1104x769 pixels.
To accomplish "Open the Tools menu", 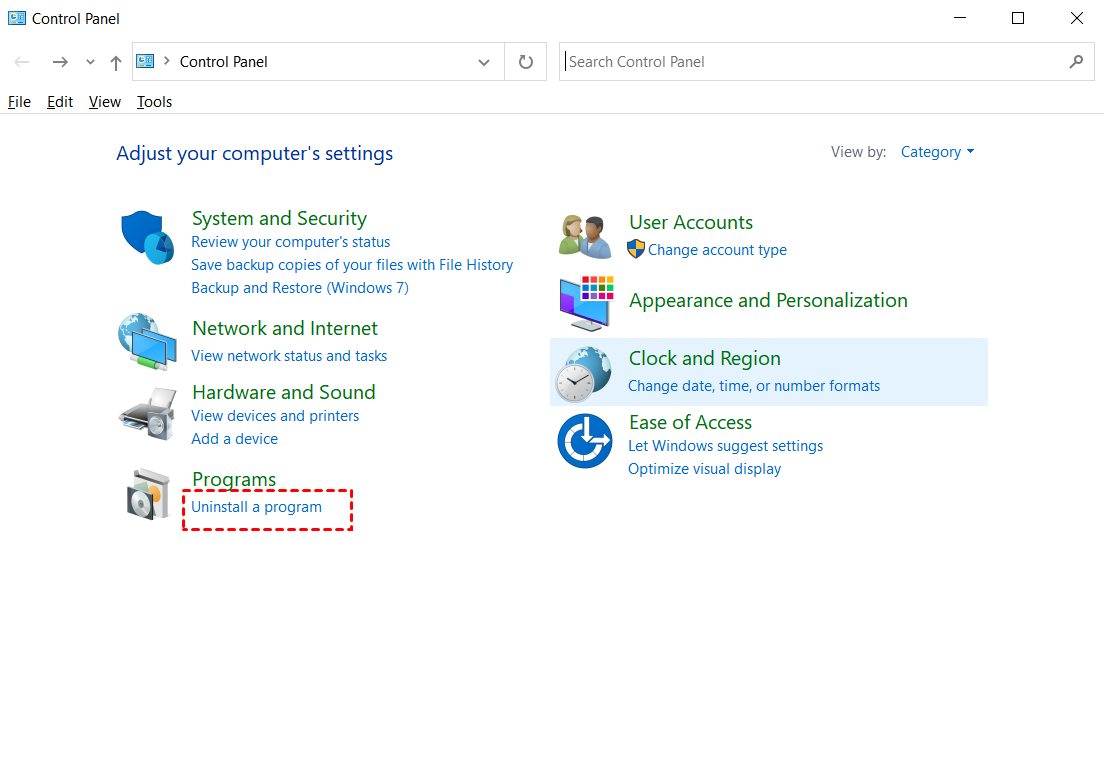I will pos(154,102).
